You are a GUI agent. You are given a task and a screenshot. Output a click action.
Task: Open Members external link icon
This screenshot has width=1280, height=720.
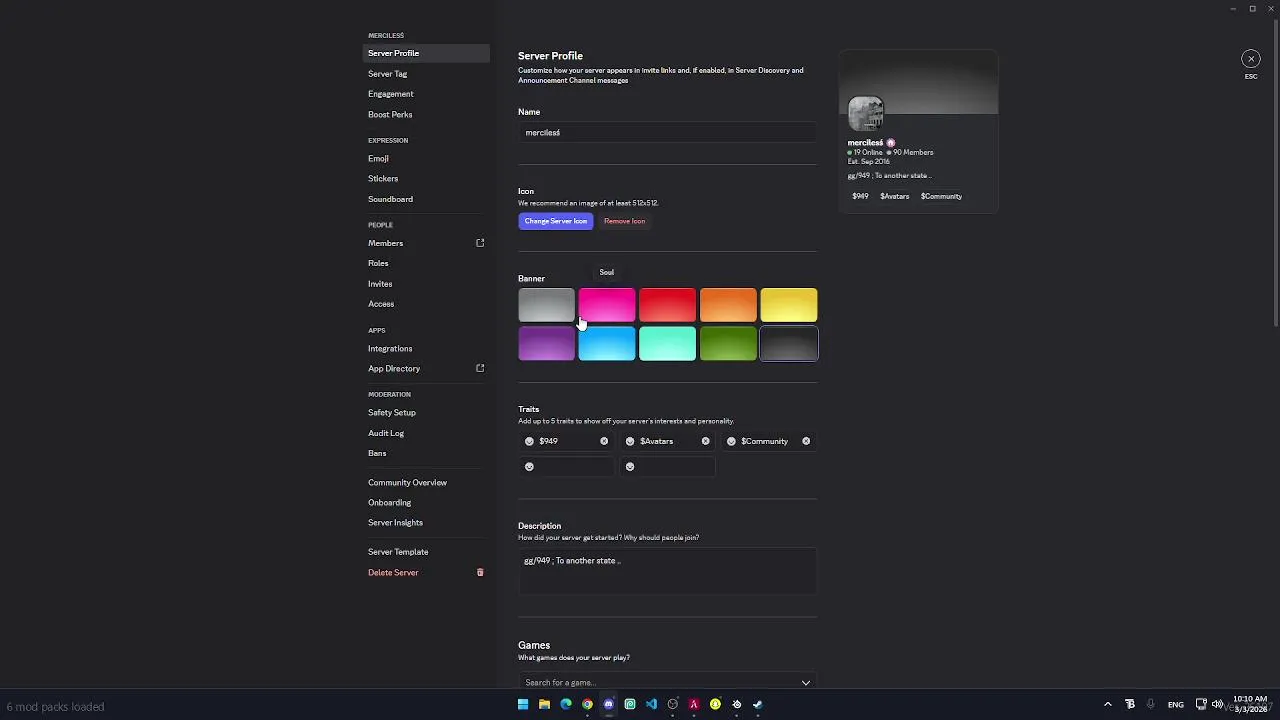[x=480, y=243]
